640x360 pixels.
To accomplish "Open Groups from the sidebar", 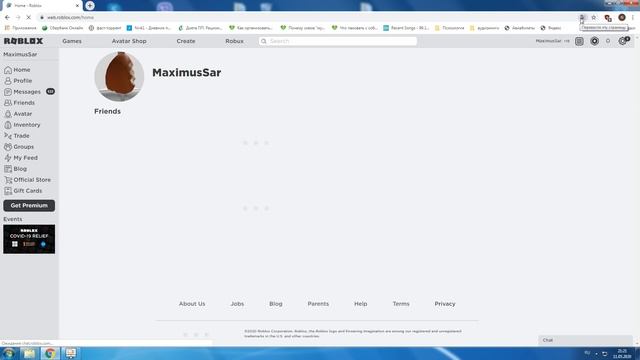I will click(19, 147).
